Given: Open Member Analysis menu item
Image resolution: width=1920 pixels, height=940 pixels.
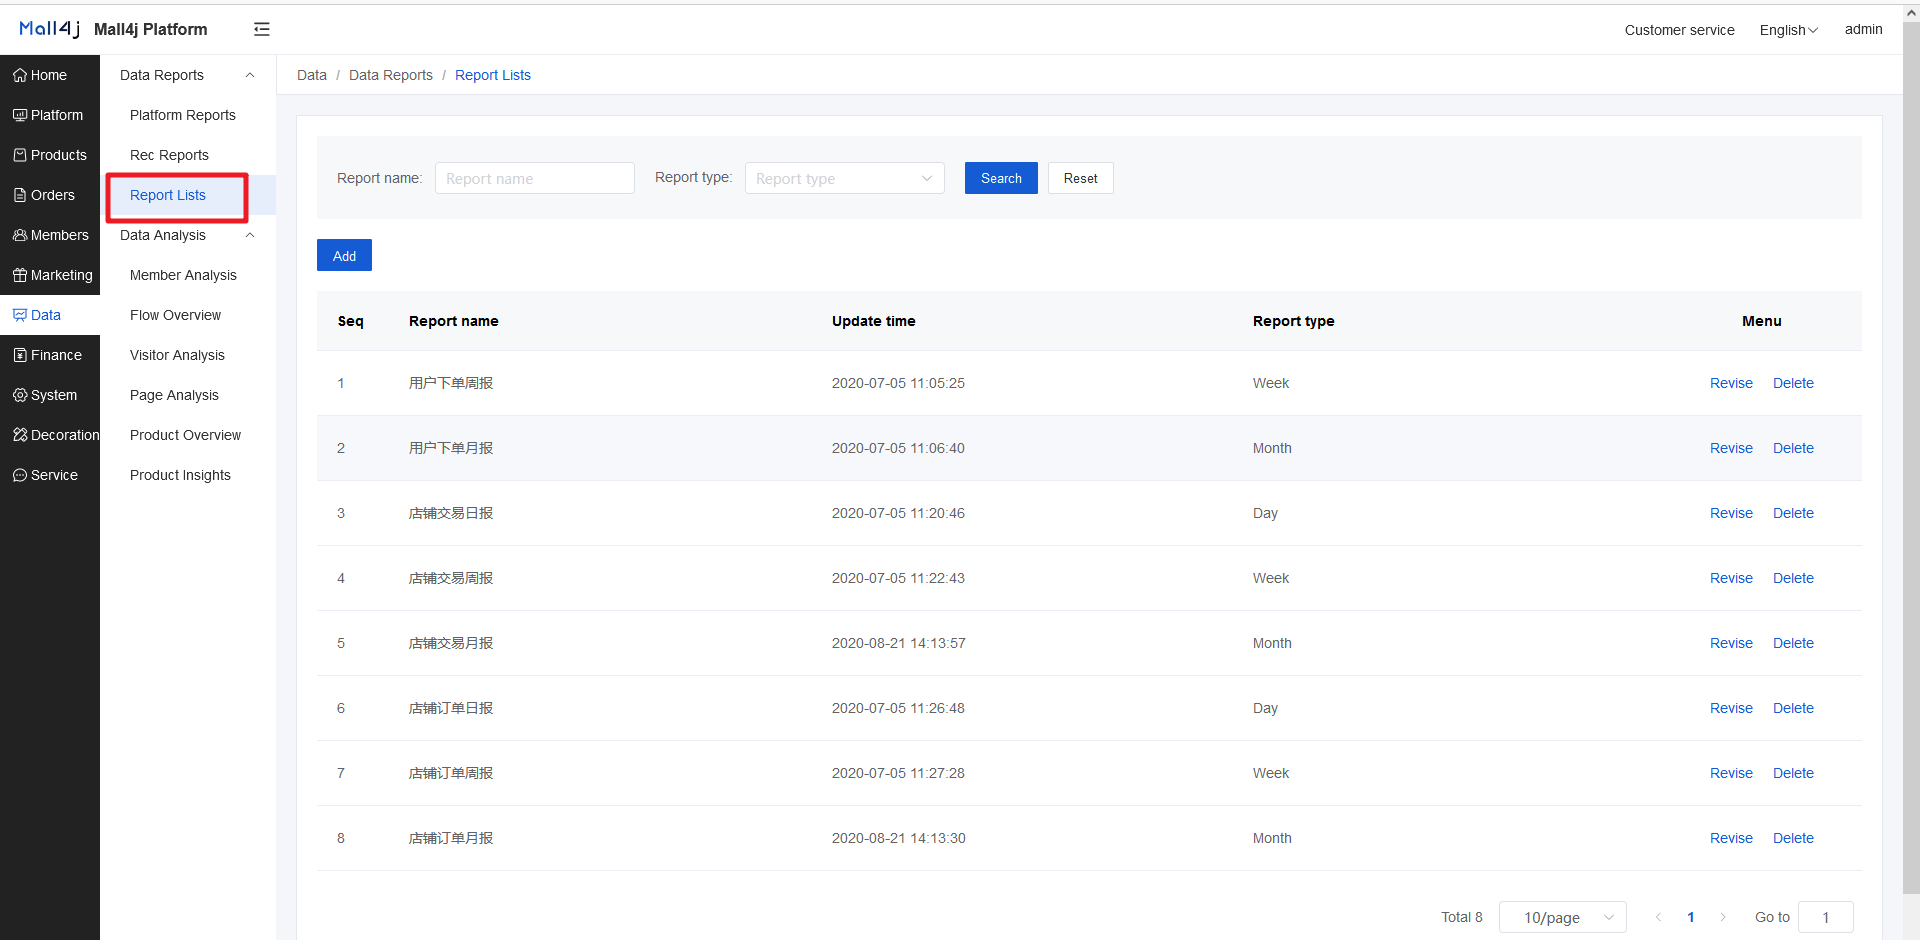Looking at the screenshot, I should click(184, 275).
